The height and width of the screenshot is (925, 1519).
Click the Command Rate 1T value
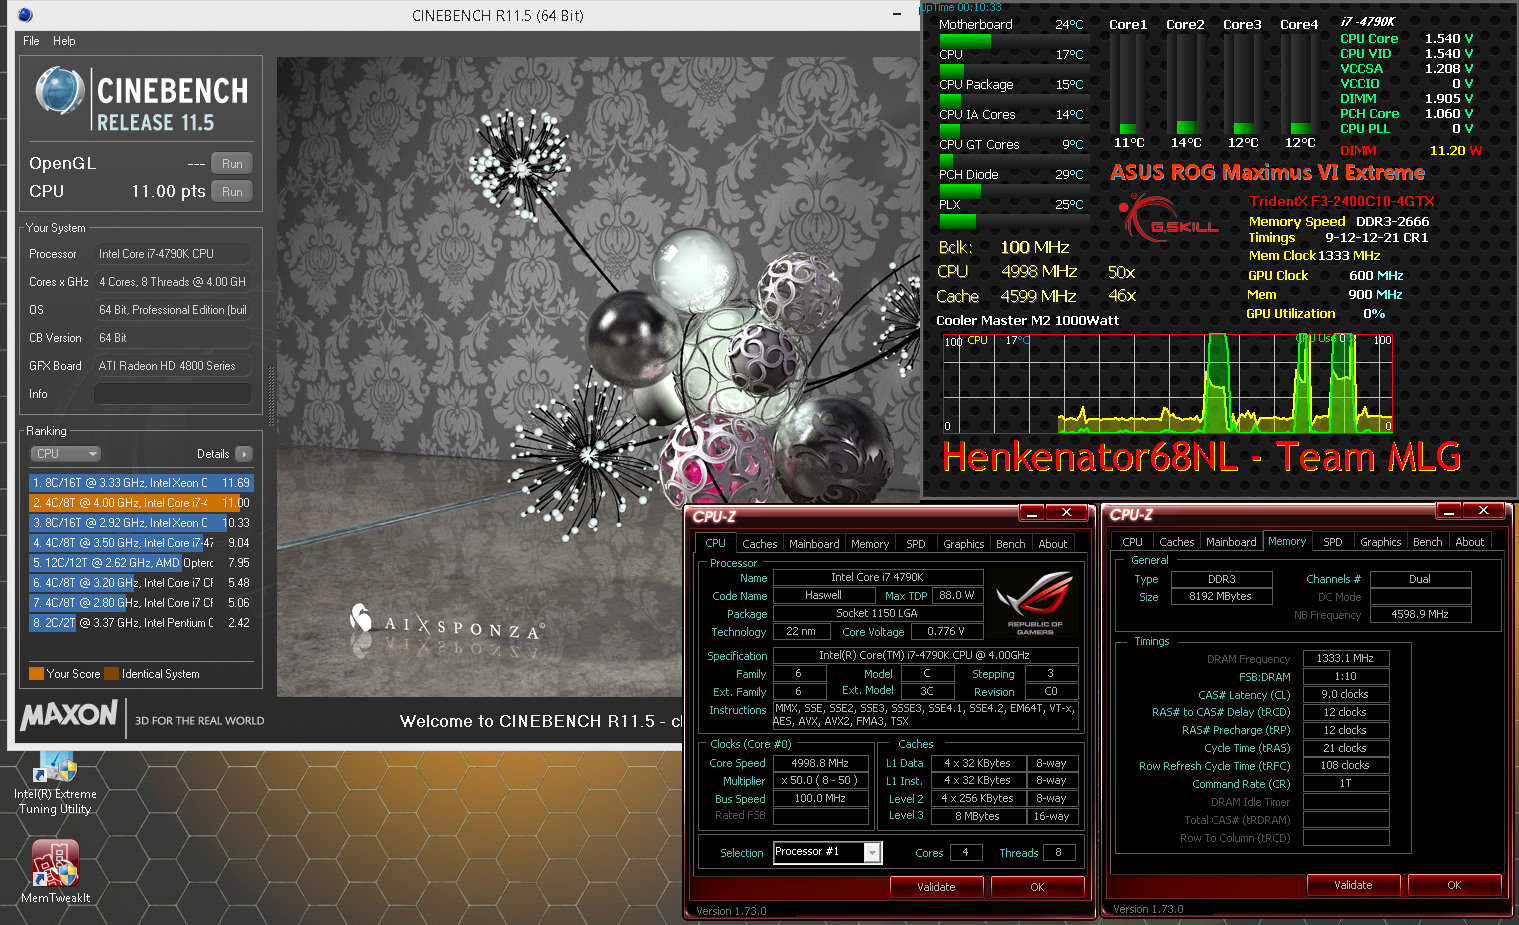point(1346,784)
